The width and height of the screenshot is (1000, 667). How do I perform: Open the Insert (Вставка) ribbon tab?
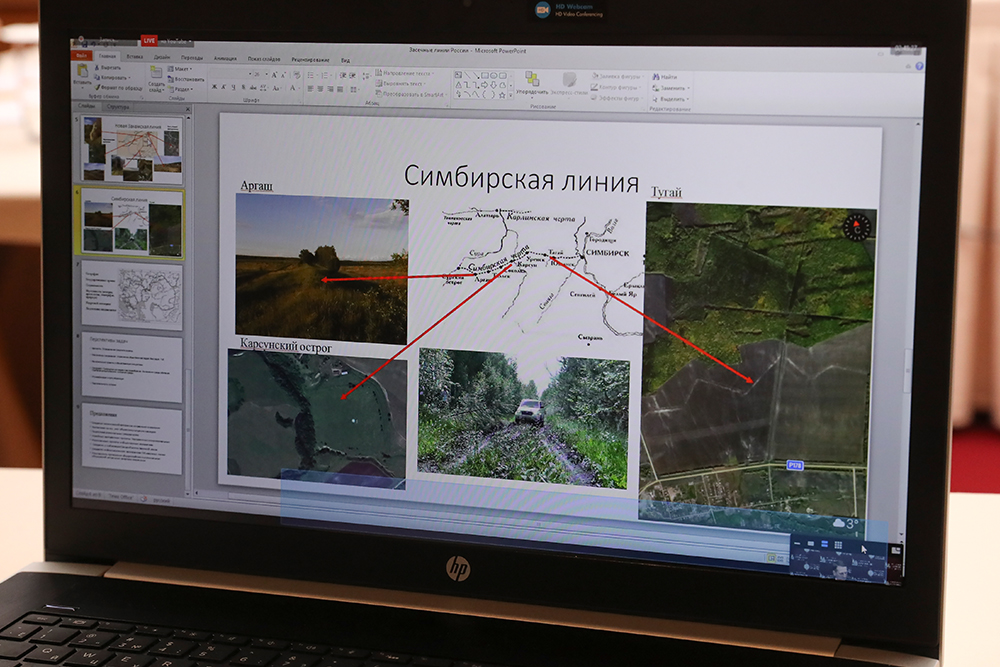pyautogui.click(x=135, y=57)
